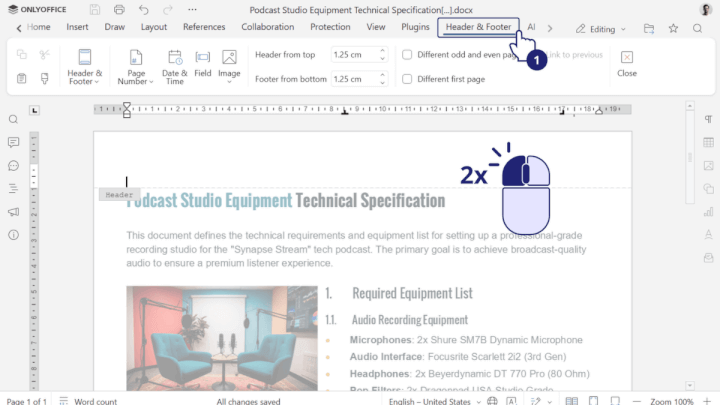Viewport: 720px width, 405px height.
Task: Open paragraph settings in right sidebar
Action: click(708, 119)
